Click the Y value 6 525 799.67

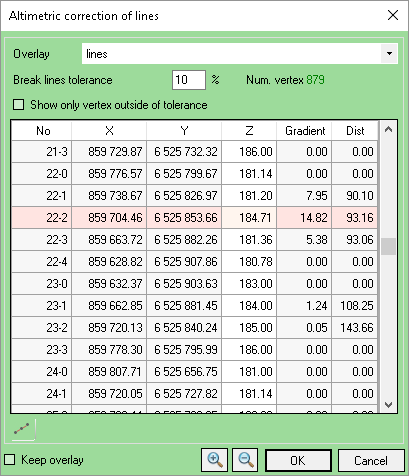[184, 174]
